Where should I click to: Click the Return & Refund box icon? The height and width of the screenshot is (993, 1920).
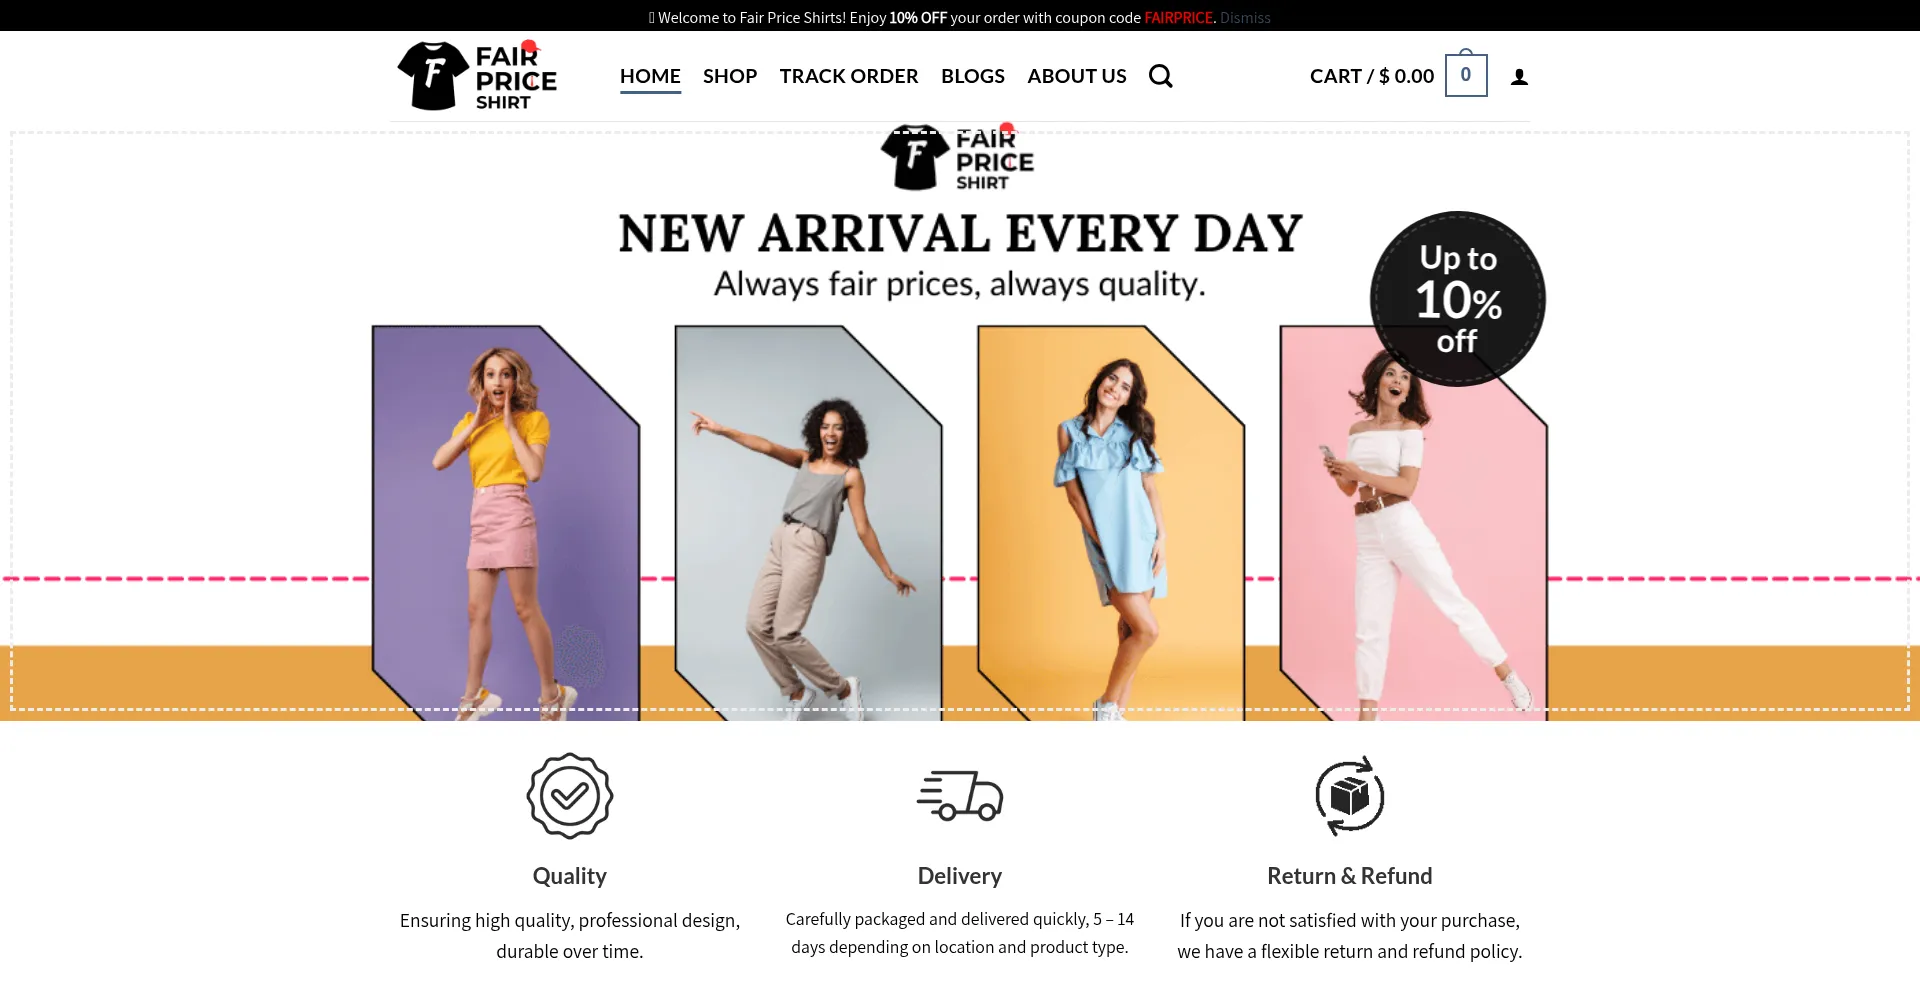(1350, 796)
